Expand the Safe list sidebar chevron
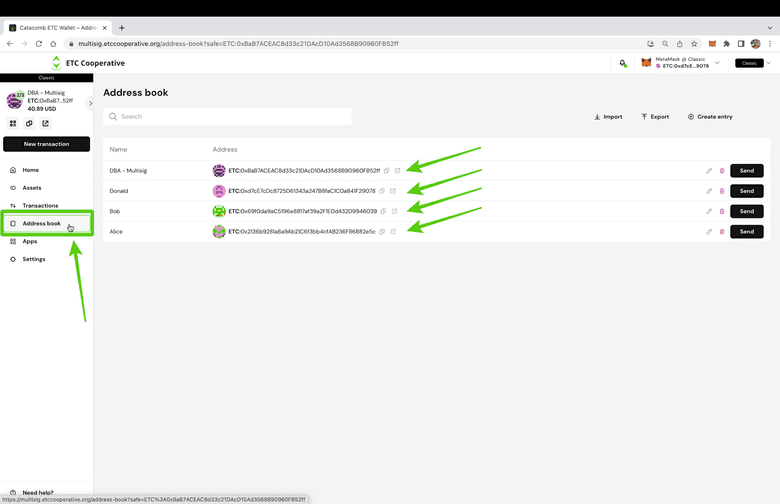Image resolution: width=780 pixels, height=504 pixels. [x=90, y=103]
